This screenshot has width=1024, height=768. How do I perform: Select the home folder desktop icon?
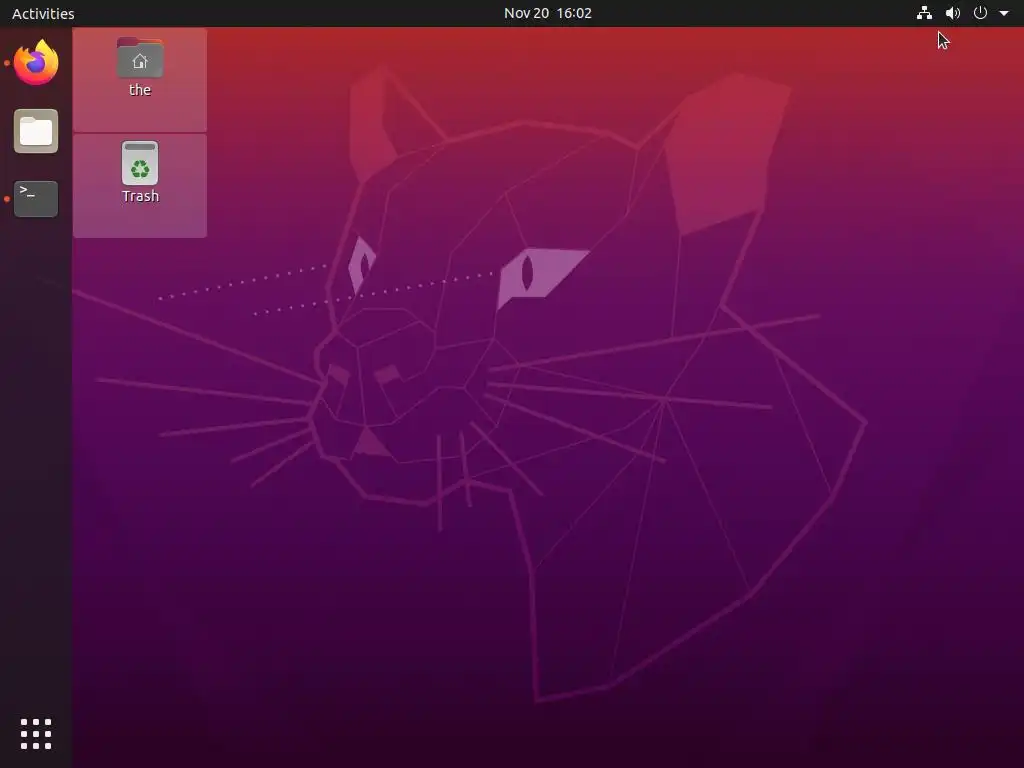(x=140, y=58)
